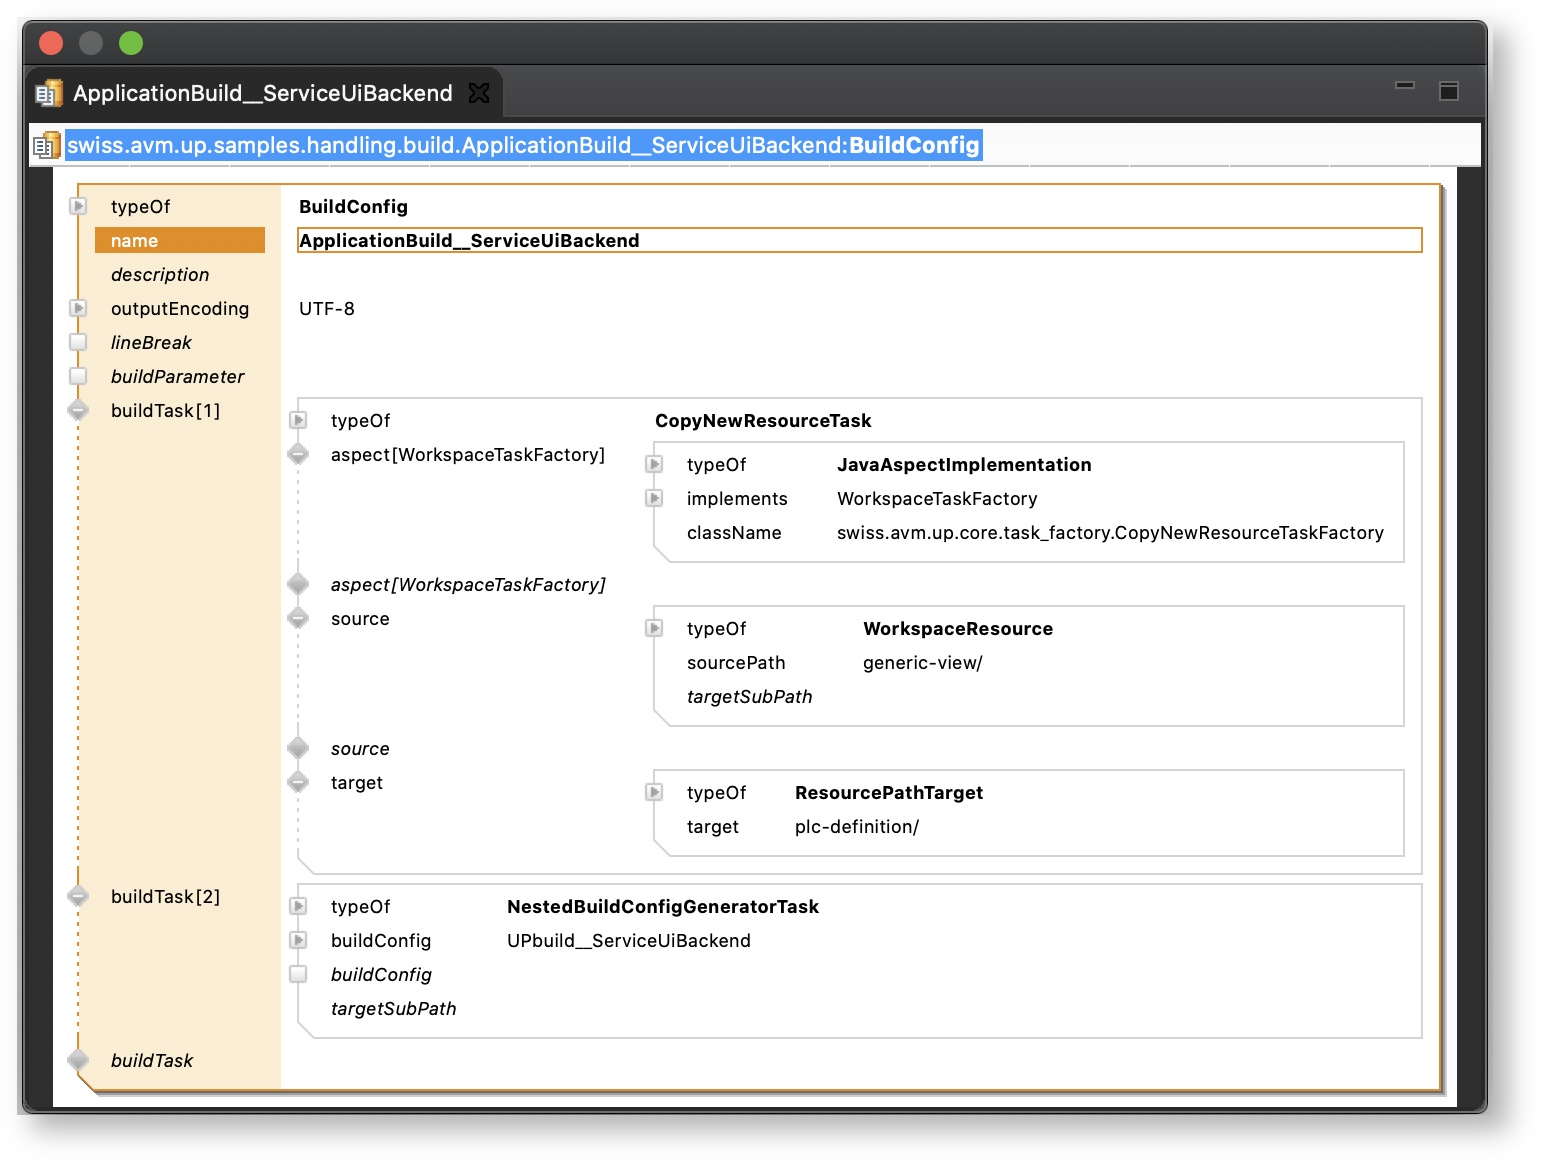Viewport: 1541px width, 1163px height.
Task: Click the CopyNewResourceTaskFactory className value
Action: [1110, 532]
